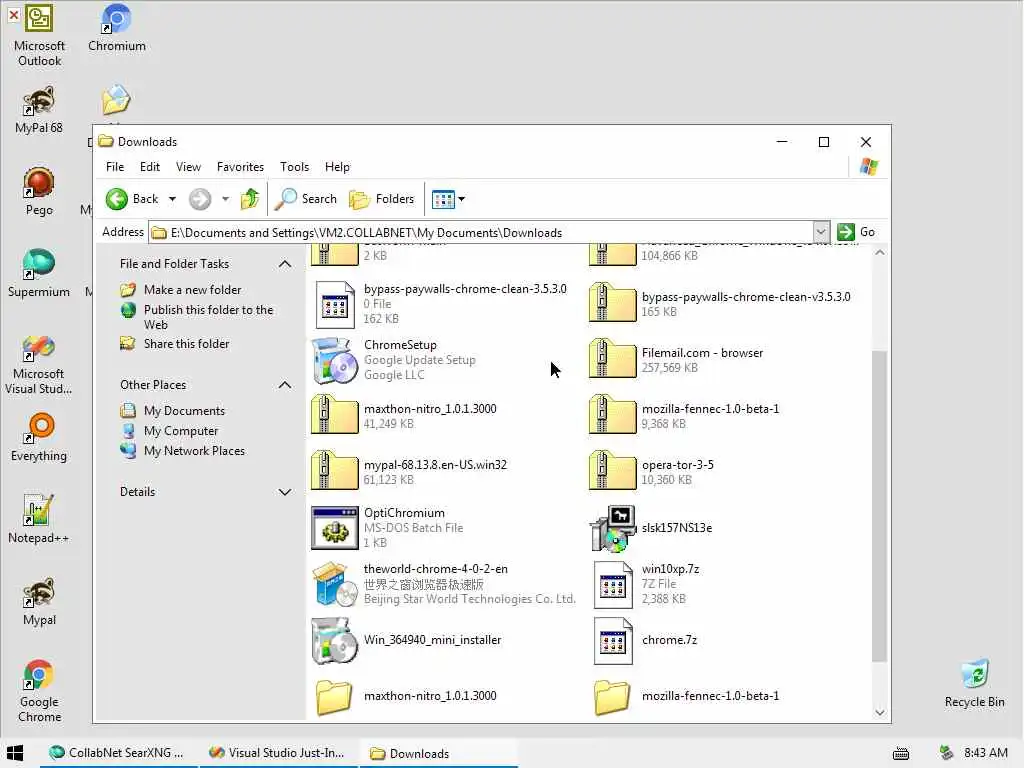Collapse Other Places panel
The image size is (1024, 768).
285,385
